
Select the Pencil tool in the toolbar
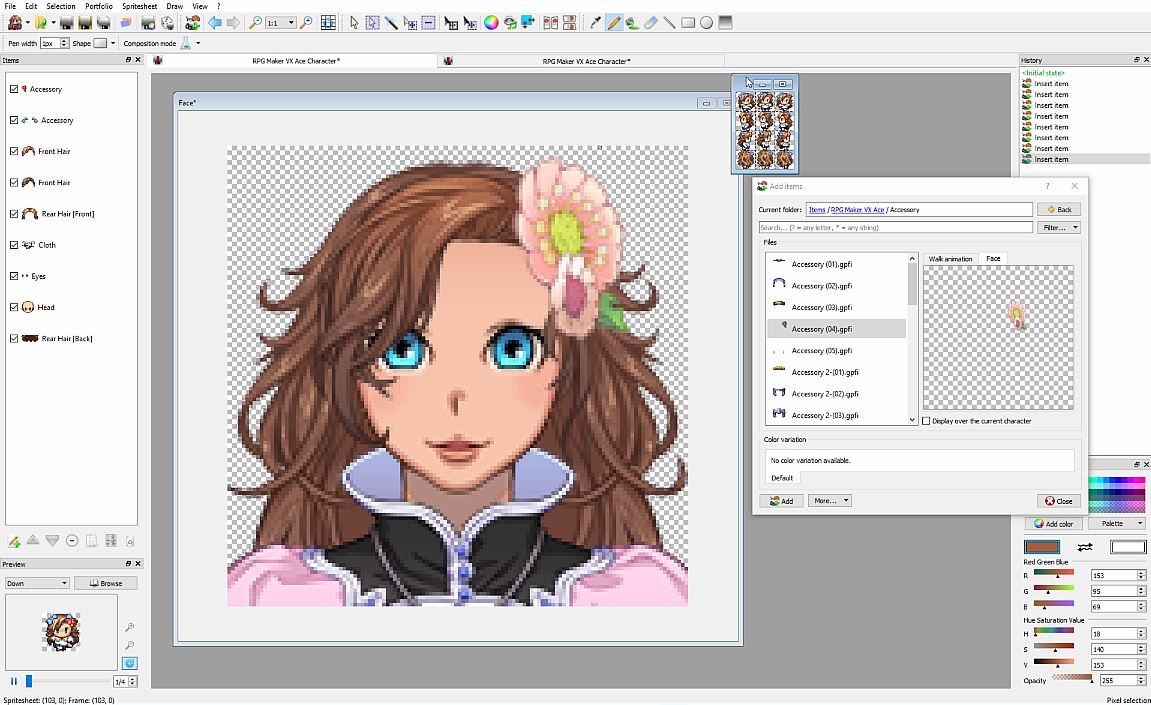[615, 22]
